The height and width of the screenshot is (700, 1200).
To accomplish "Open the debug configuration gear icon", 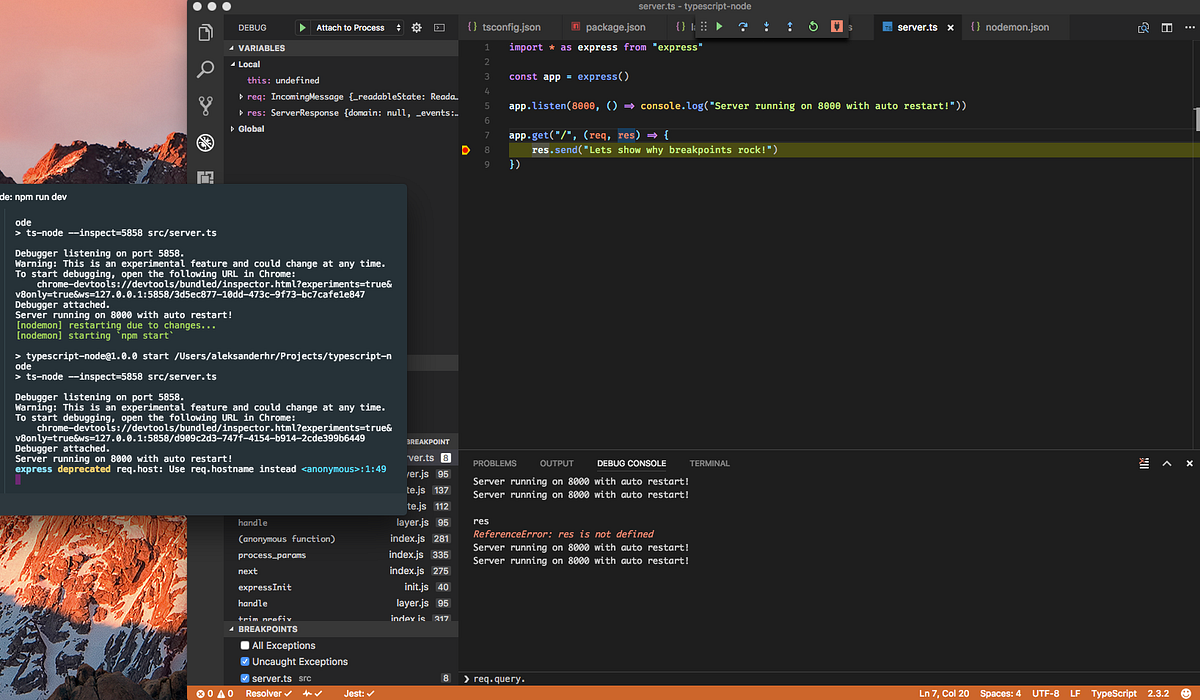I will point(418,27).
